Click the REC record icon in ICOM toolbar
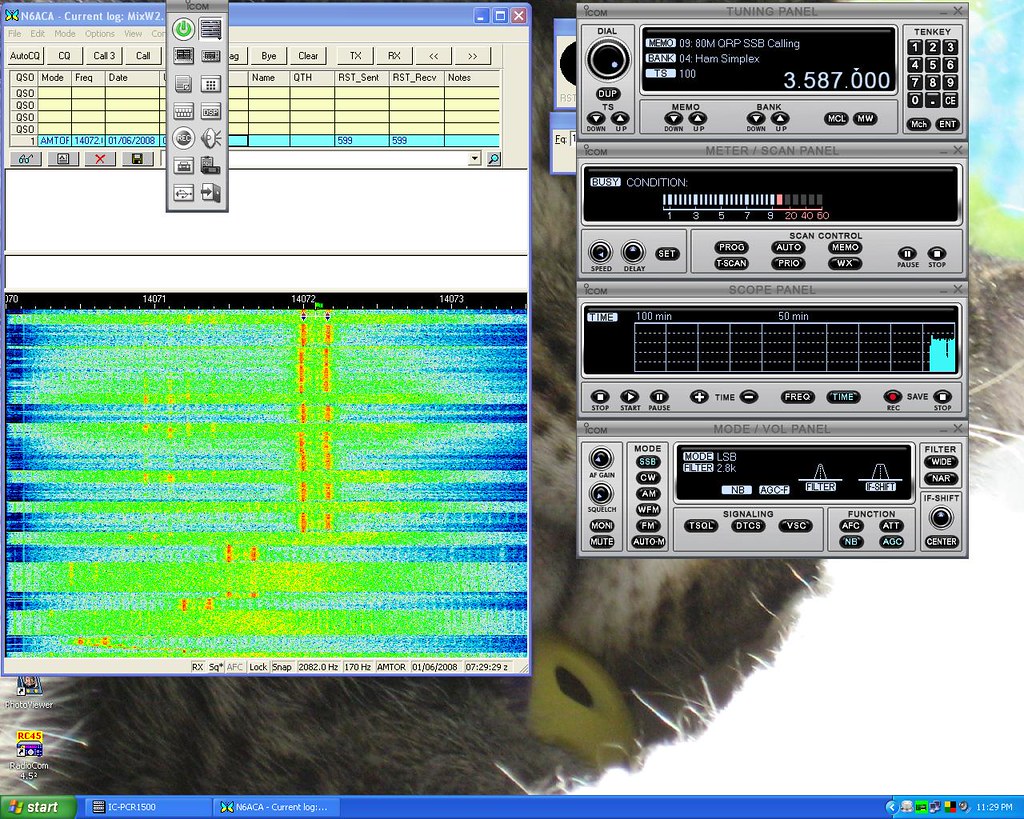Image resolution: width=1024 pixels, height=819 pixels. pos(184,138)
